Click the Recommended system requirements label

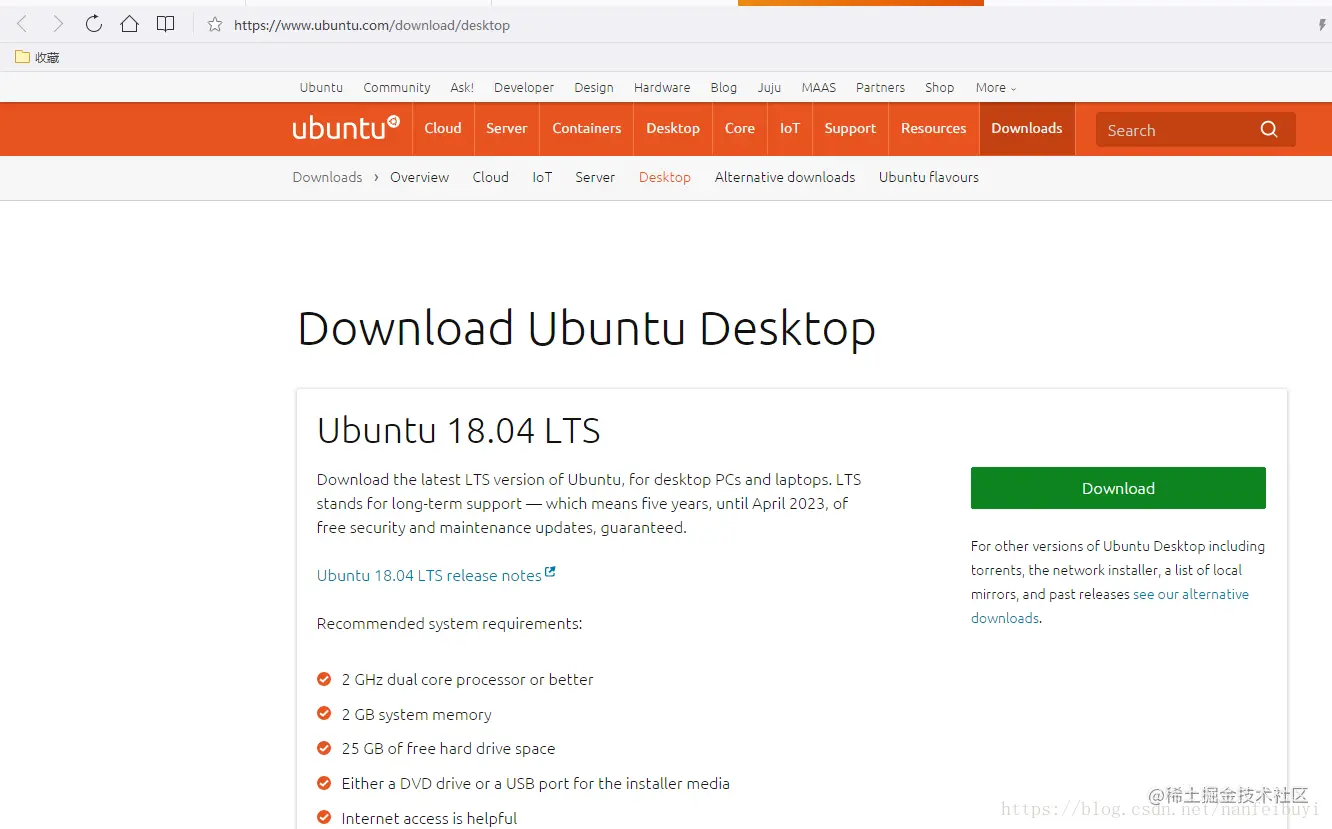(x=449, y=623)
